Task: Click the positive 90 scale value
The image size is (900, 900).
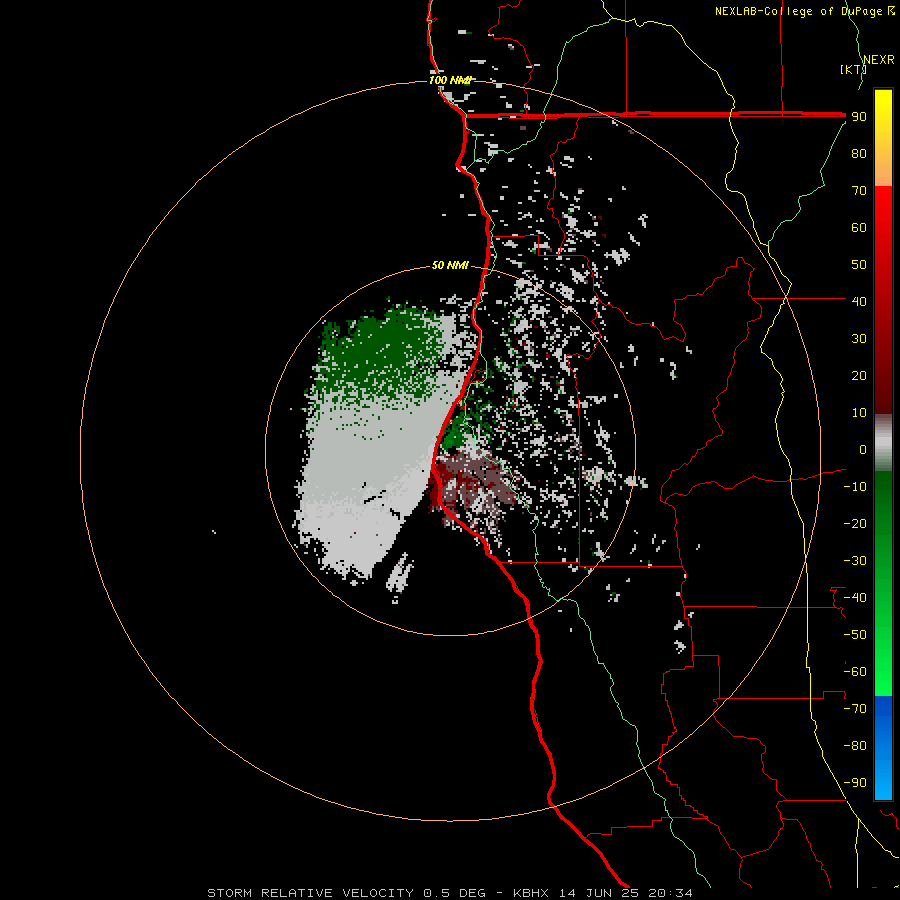Action: tap(859, 117)
